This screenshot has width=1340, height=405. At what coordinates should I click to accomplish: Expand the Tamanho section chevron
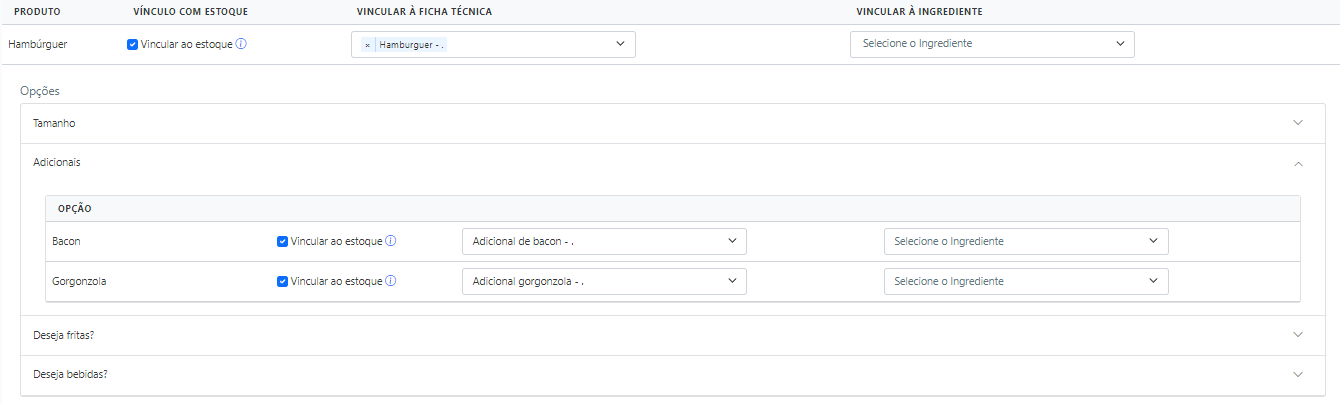(x=1298, y=123)
